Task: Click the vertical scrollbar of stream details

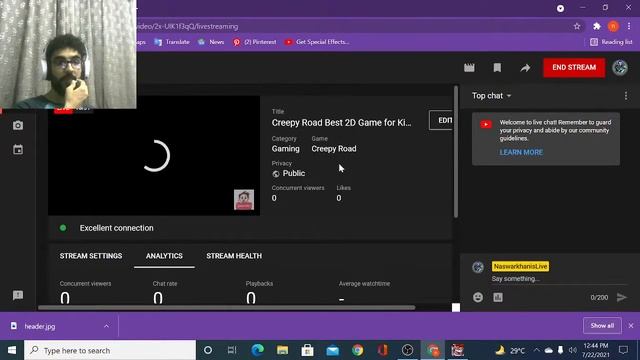Action: pos(456,151)
